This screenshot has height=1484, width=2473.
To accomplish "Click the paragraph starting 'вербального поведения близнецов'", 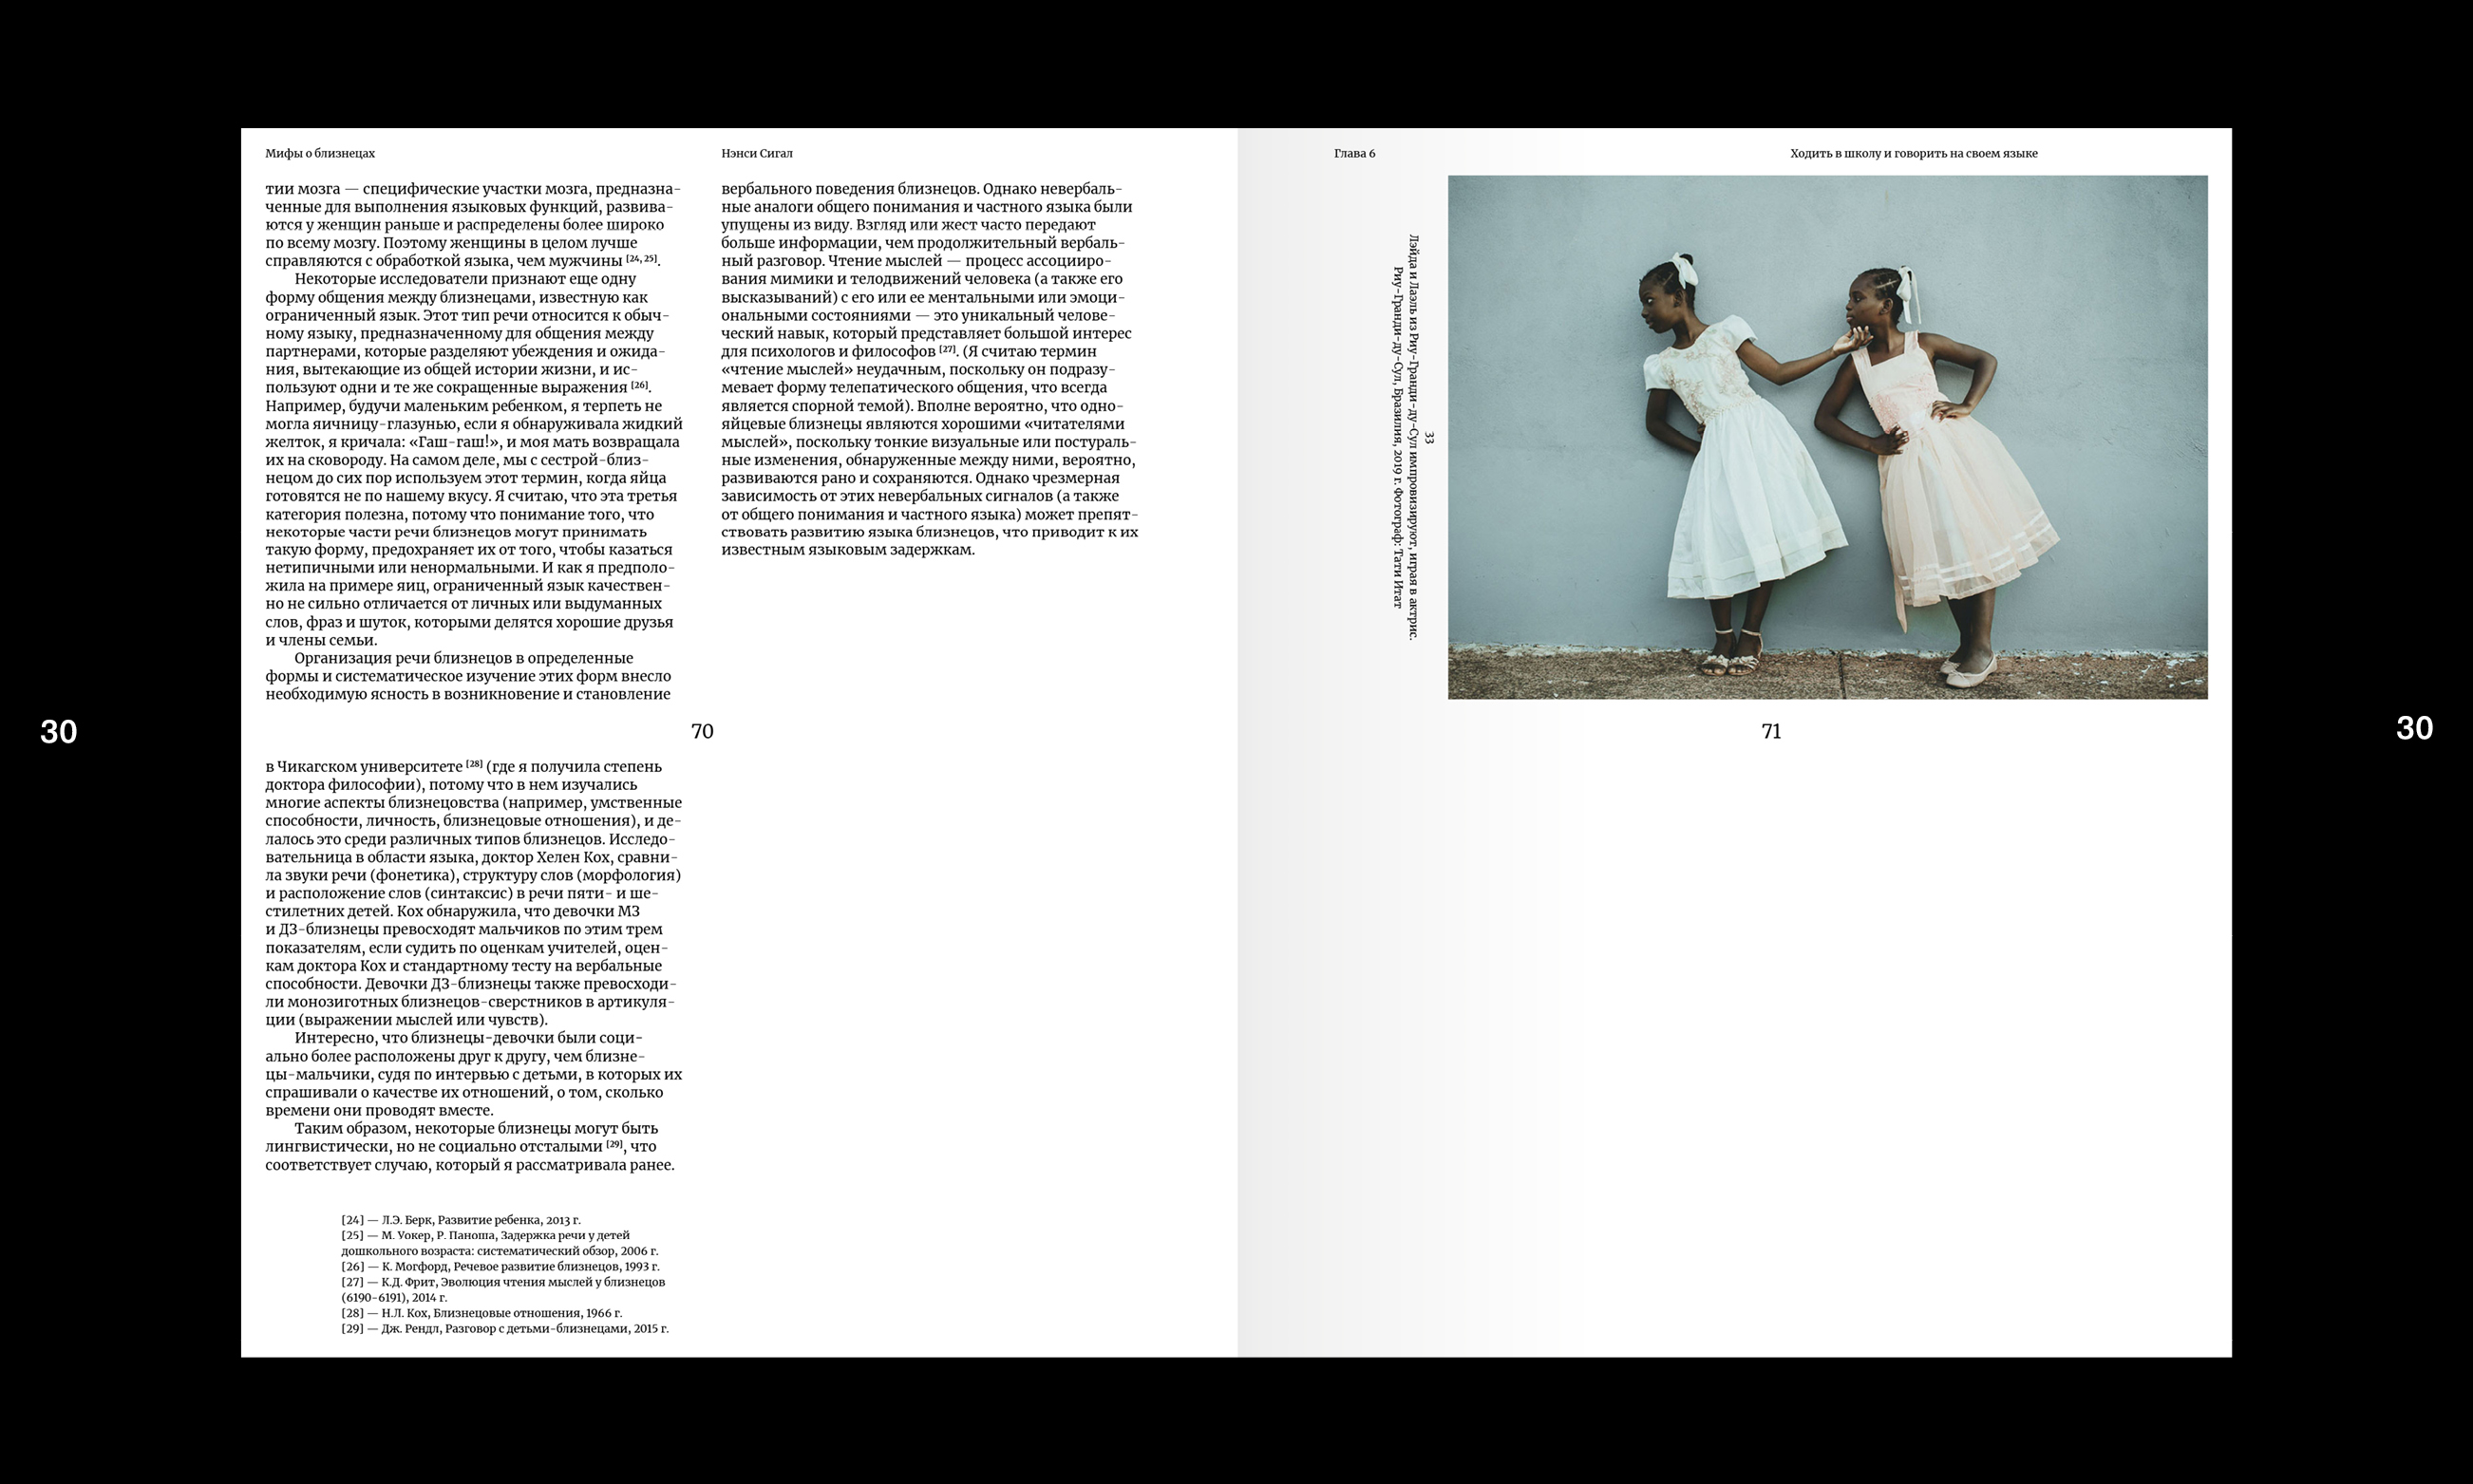I will click(x=928, y=369).
